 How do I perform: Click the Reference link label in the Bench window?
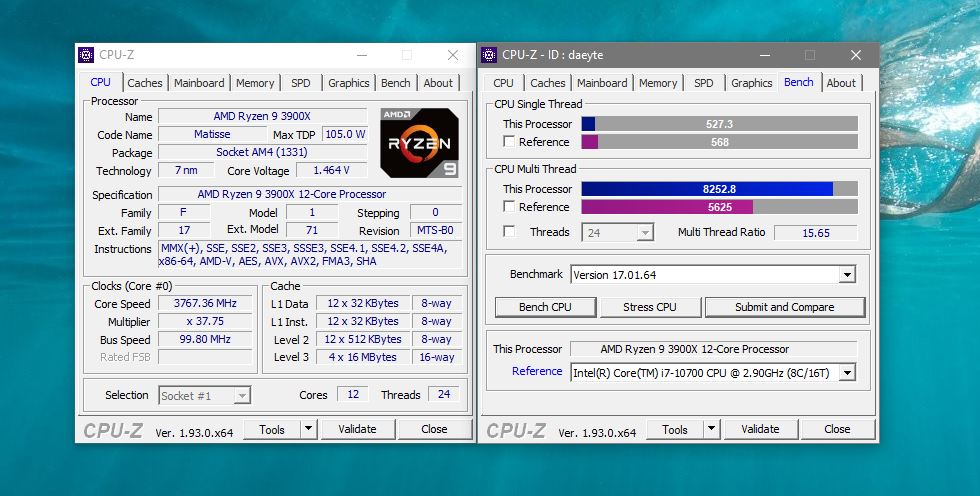(x=537, y=371)
